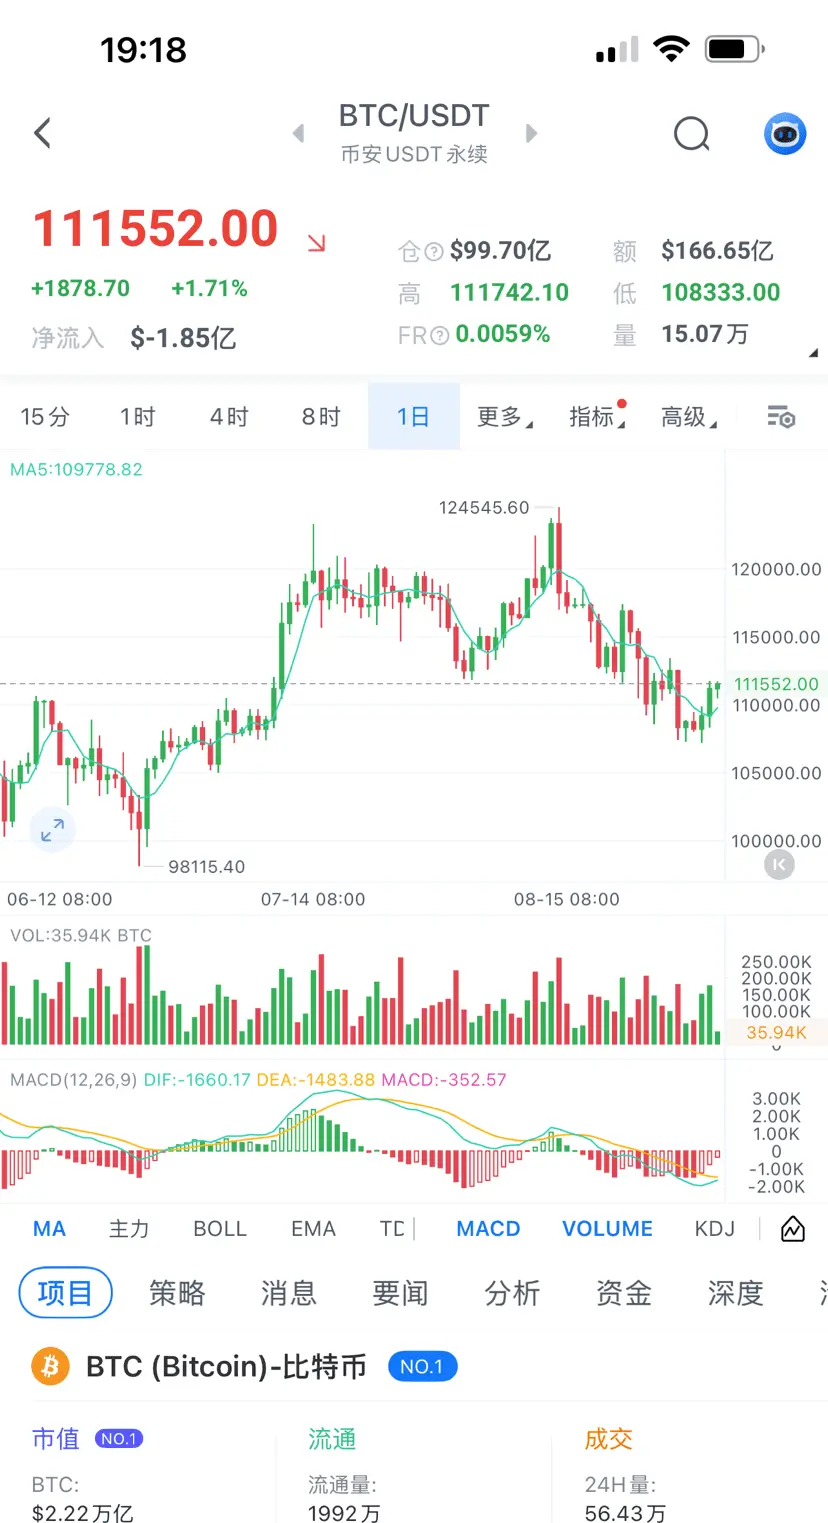Image resolution: width=828 pixels, height=1523 pixels.
Task: Expand chart to fullscreen
Action: (52, 829)
